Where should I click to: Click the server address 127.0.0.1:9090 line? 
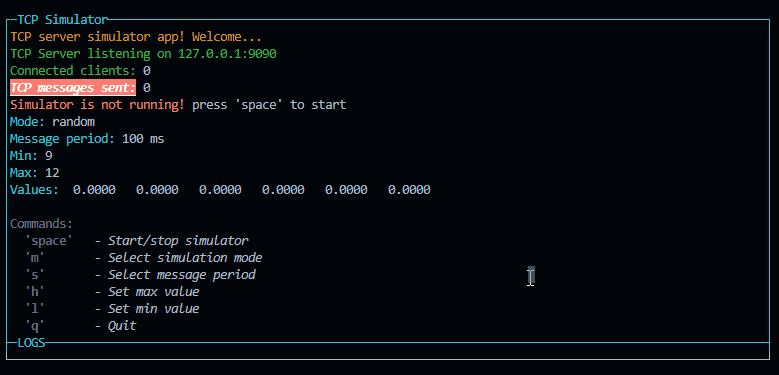(143, 54)
